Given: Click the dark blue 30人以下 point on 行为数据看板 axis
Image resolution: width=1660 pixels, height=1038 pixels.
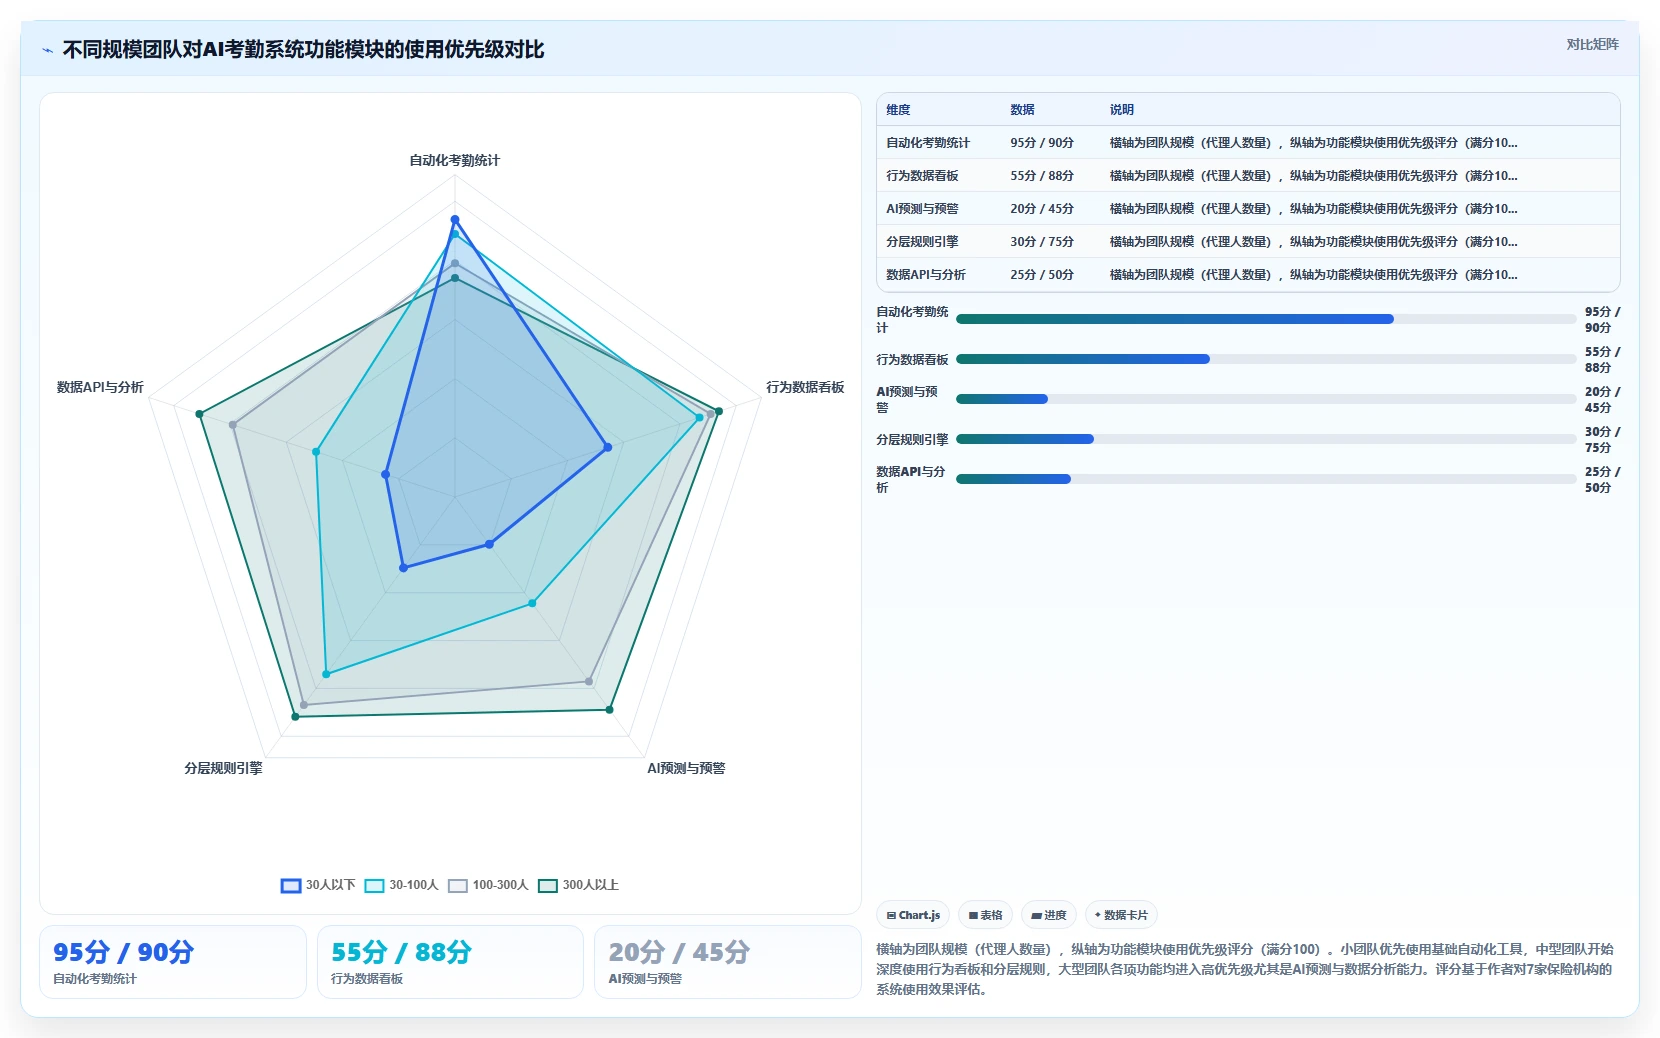Looking at the screenshot, I should click(x=607, y=448).
